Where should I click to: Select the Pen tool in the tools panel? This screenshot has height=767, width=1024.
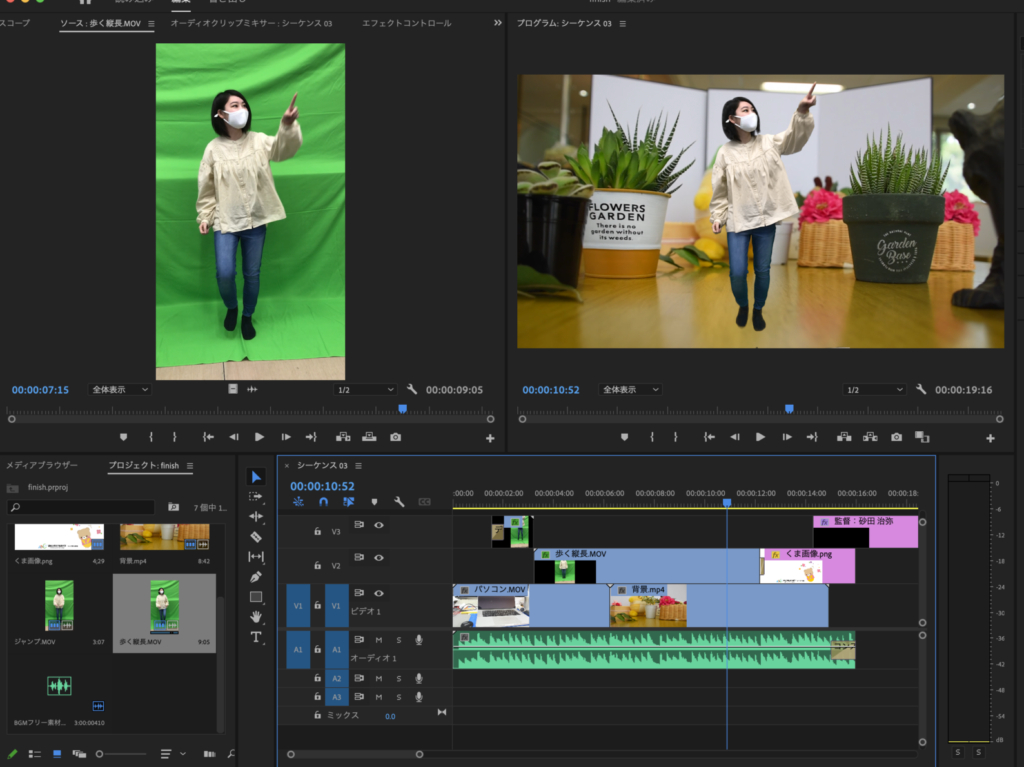click(256, 577)
